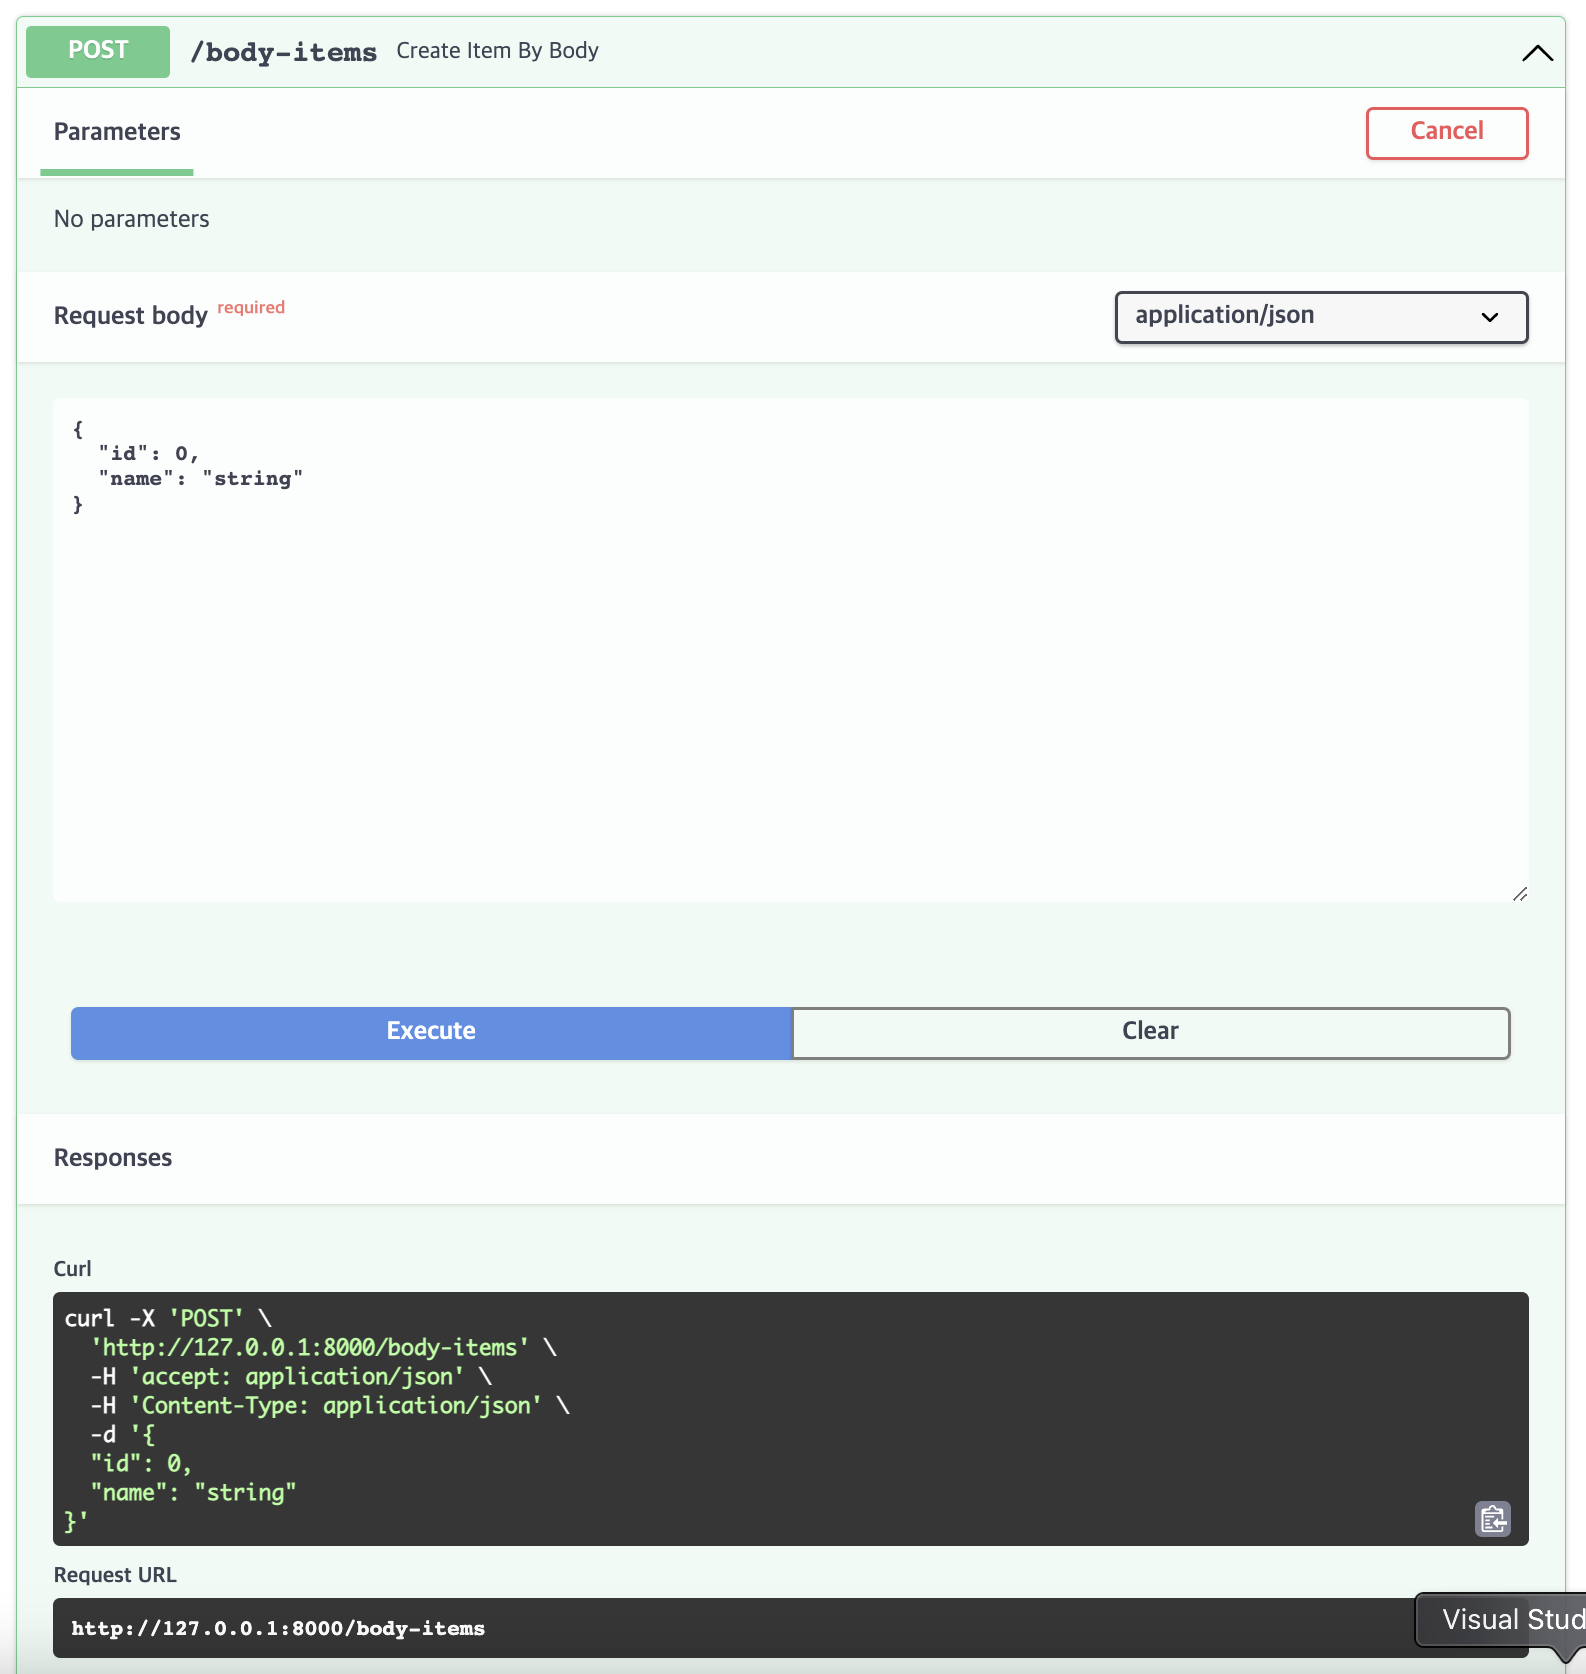This screenshot has width=1586, height=1674.
Task: Click the /body-items endpoint path
Action: (284, 52)
